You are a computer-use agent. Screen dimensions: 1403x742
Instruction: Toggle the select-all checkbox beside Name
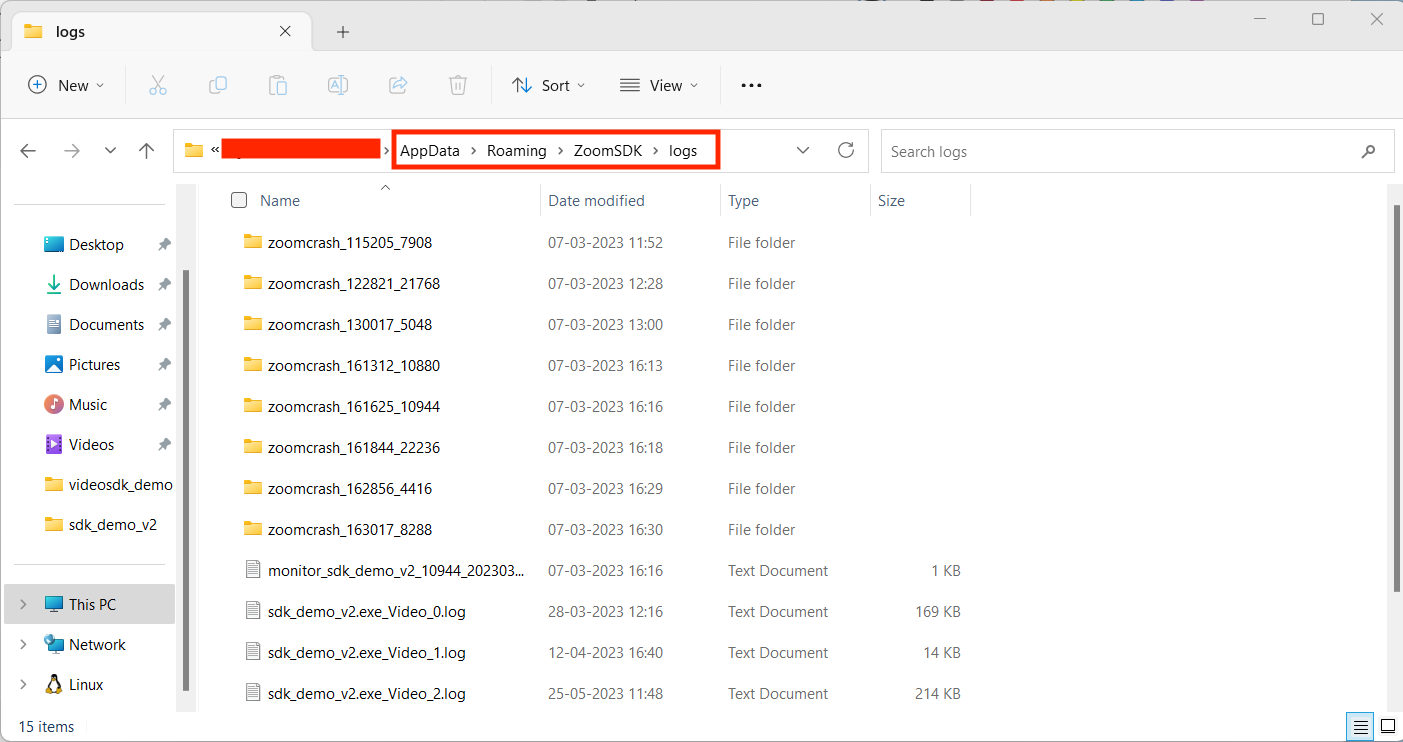tap(239, 200)
